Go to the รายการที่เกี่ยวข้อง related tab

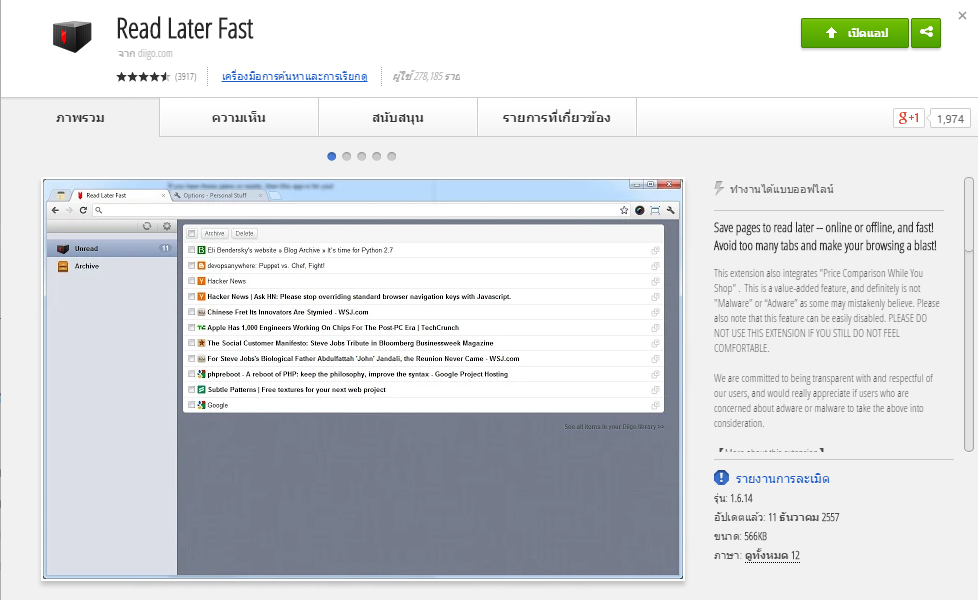557,117
